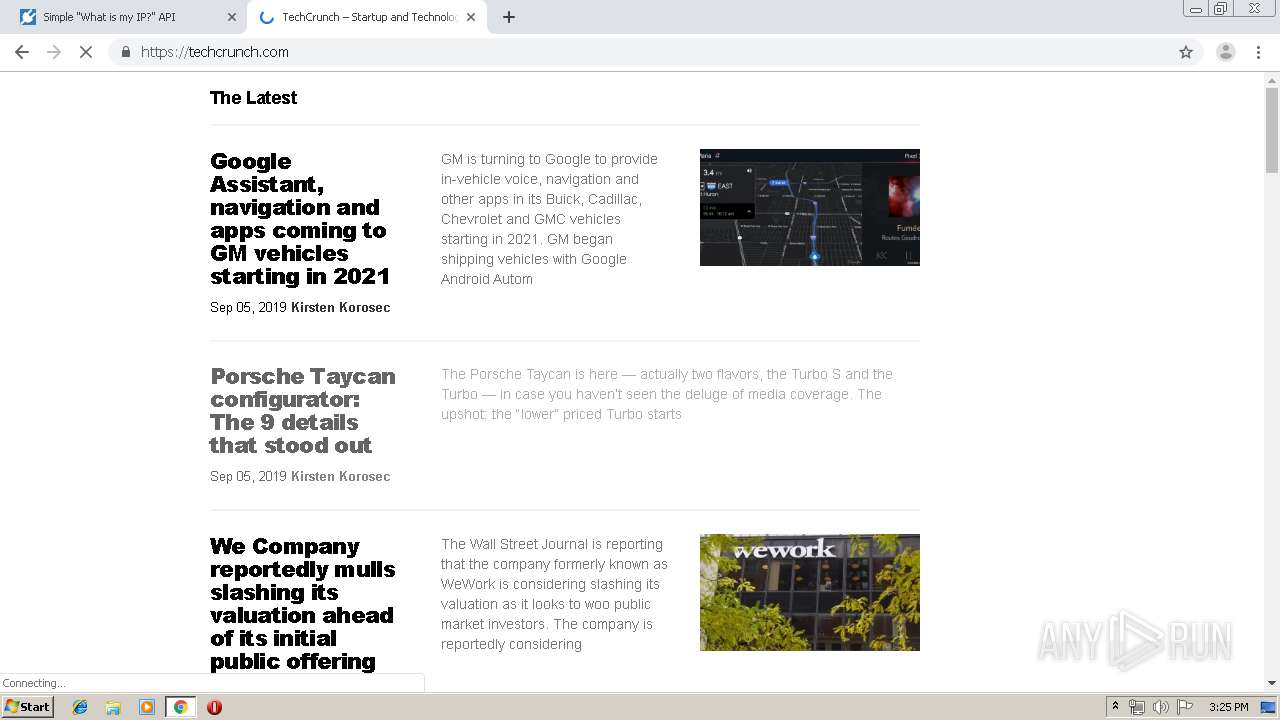Open the network tray icon
The height and width of the screenshot is (720, 1280).
(x=1137, y=707)
